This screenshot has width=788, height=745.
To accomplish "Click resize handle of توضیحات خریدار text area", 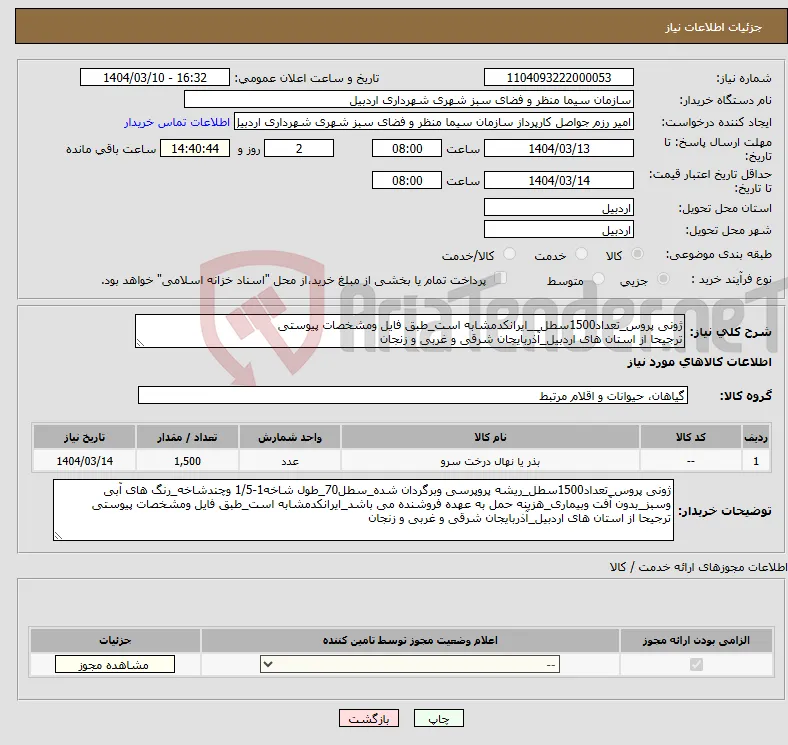I will pyautogui.click(x=58, y=536).
